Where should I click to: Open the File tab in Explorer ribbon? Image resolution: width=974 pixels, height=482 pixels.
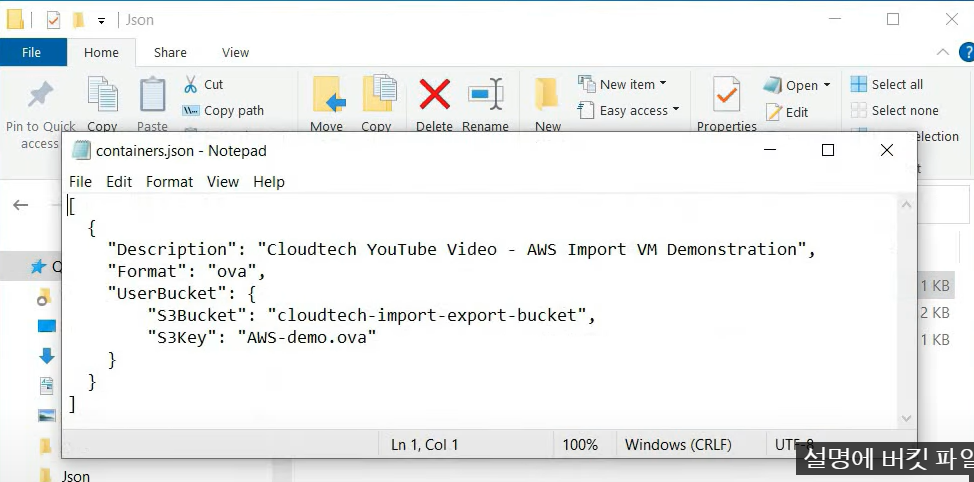point(31,52)
